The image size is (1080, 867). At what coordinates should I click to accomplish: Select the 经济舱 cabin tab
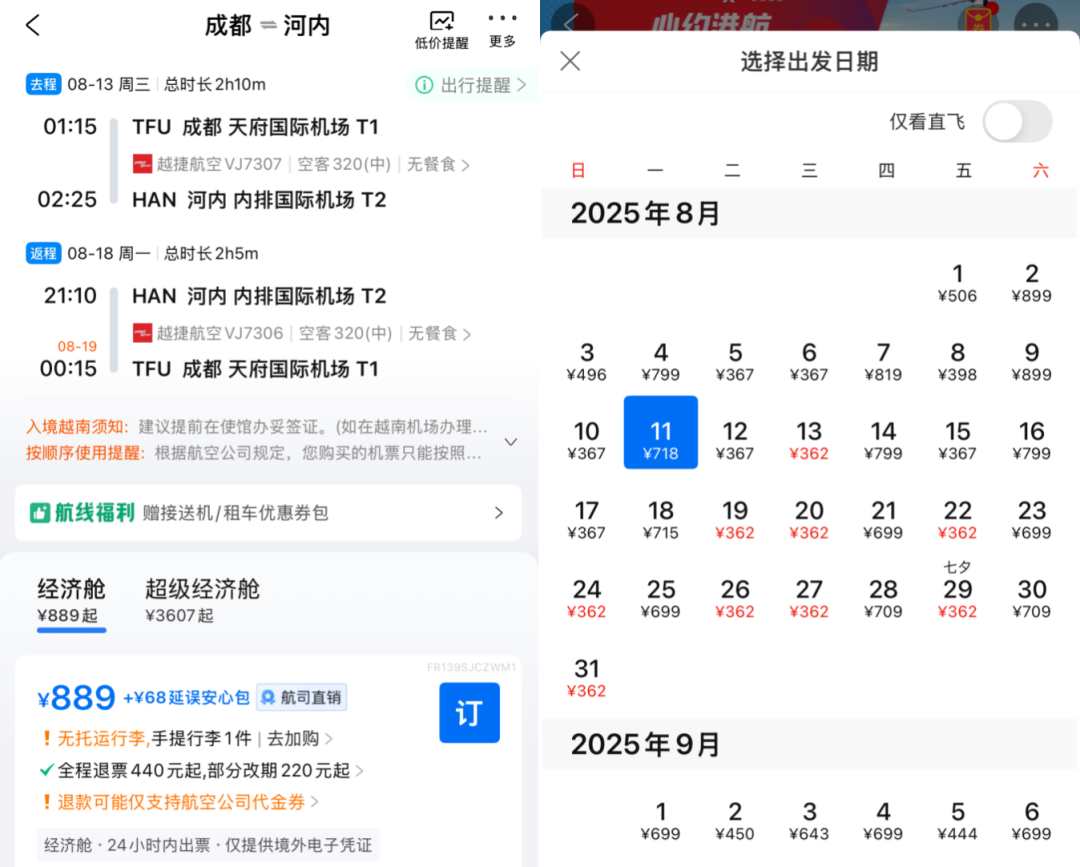point(70,601)
